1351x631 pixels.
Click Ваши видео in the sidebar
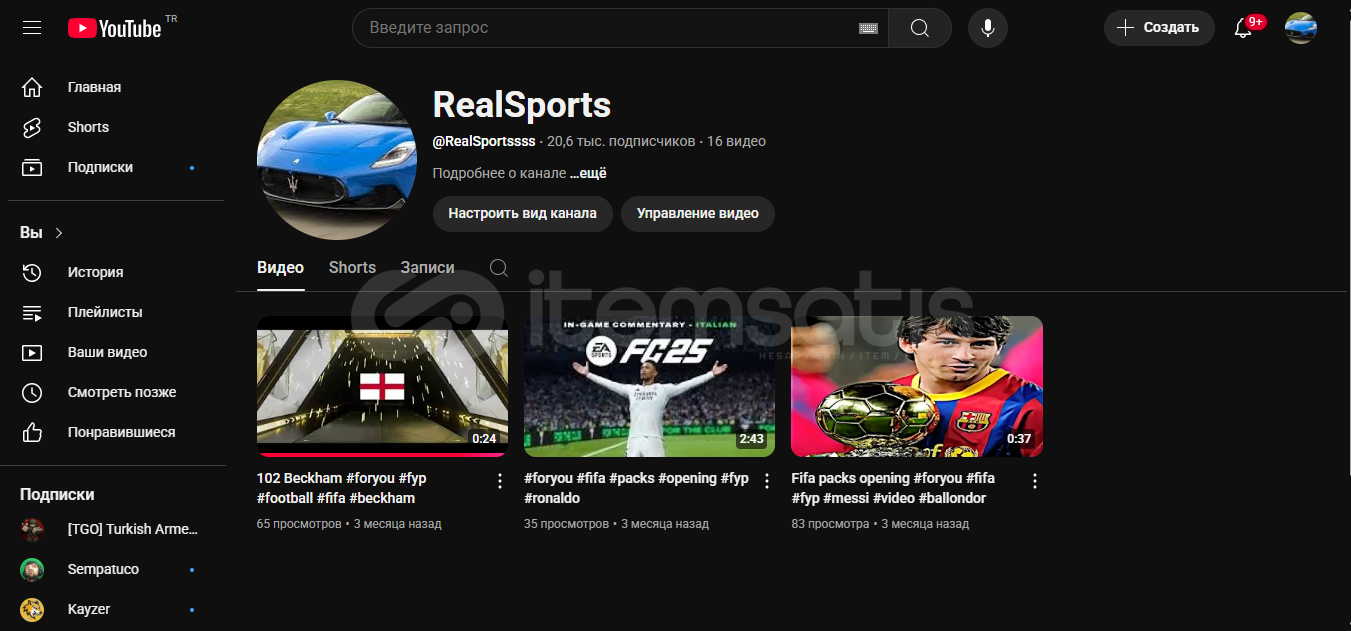pos(107,352)
